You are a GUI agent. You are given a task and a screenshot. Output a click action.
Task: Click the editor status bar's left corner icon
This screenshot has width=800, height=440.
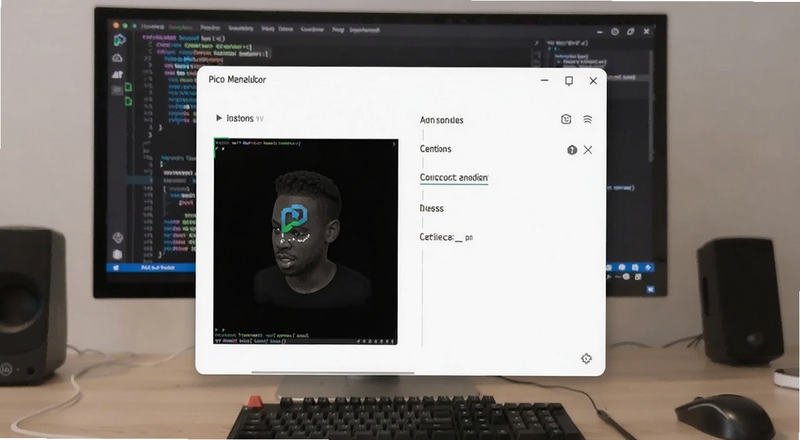115,267
